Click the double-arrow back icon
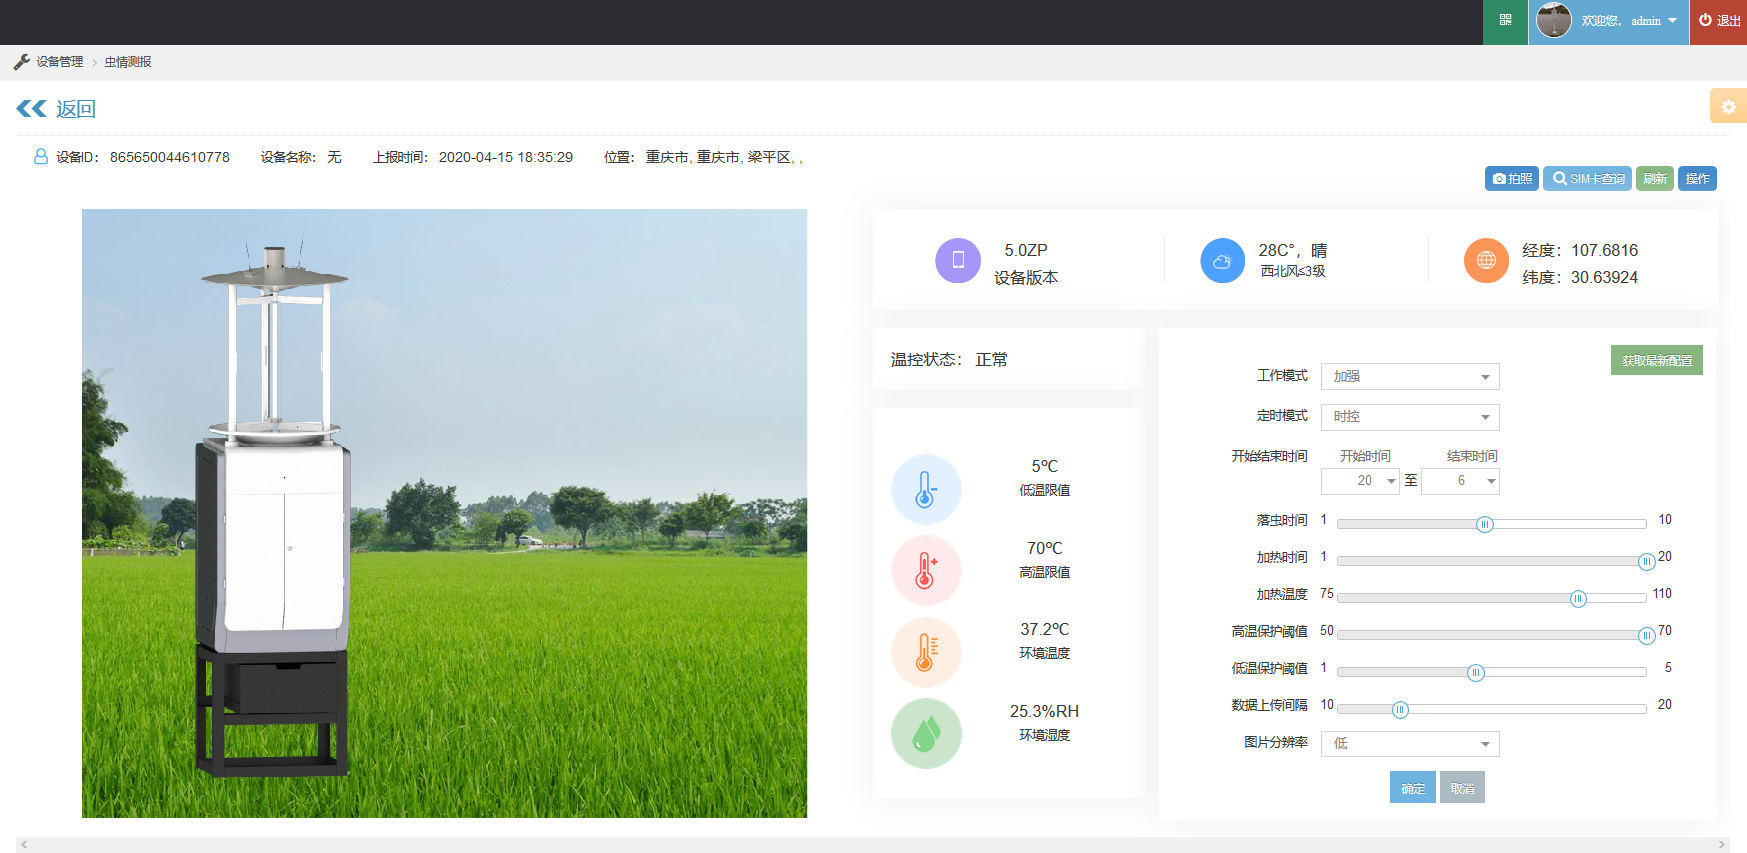 (x=32, y=109)
